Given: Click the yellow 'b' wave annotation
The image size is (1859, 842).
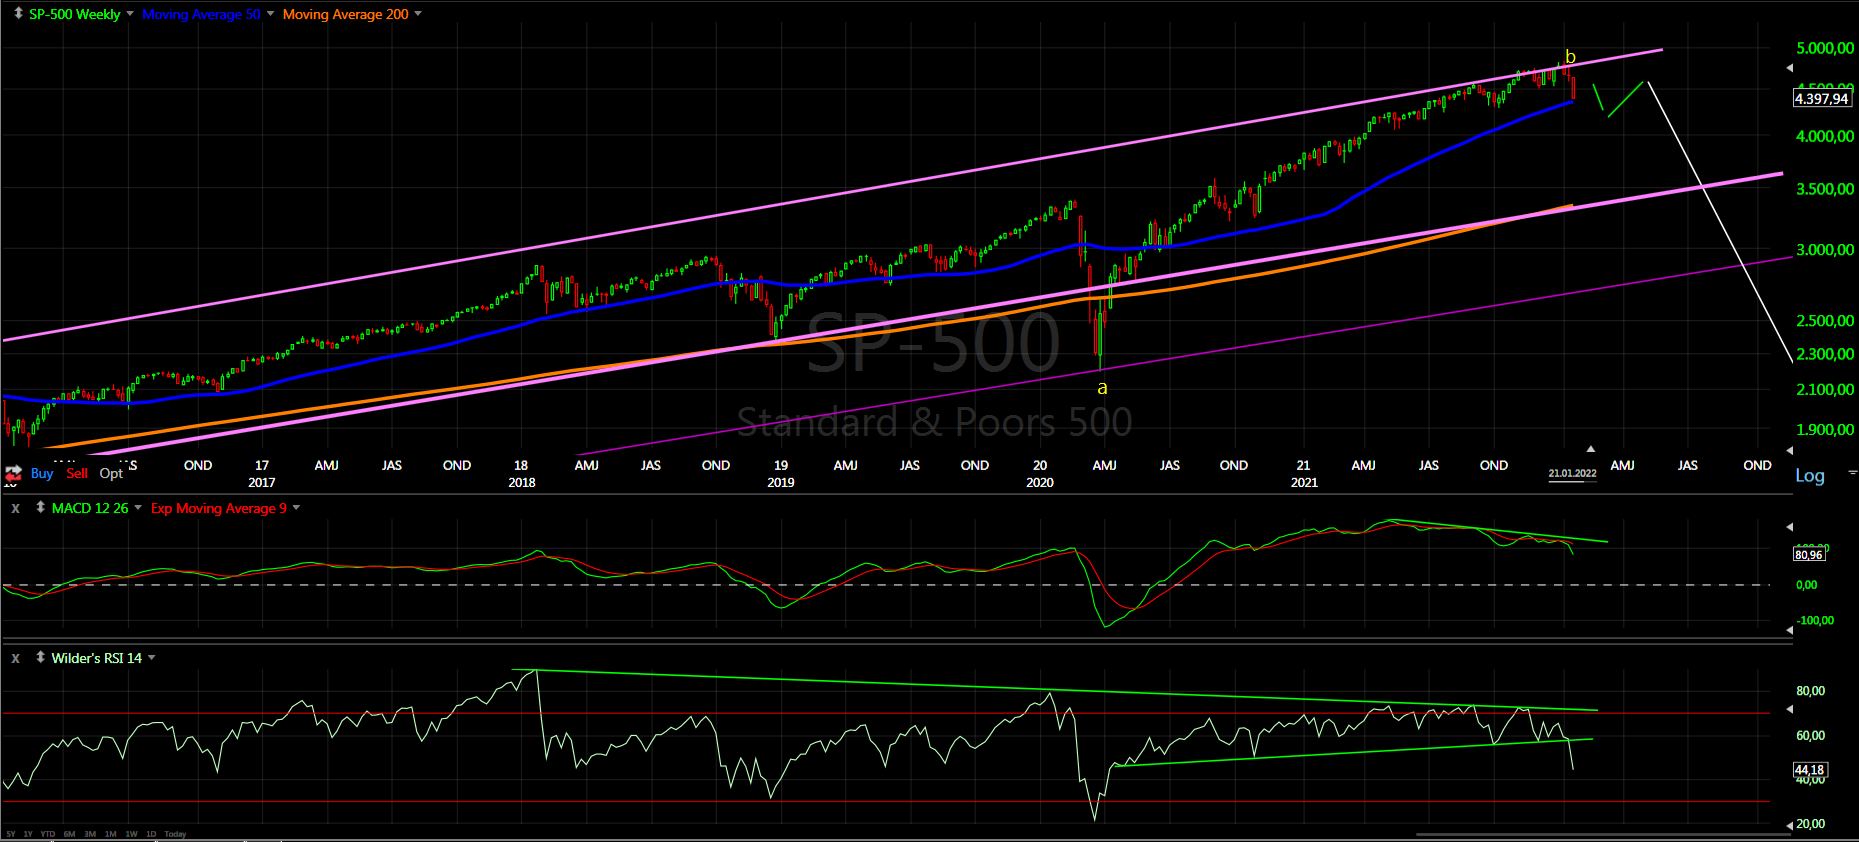Looking at the screenshot, I should point(1570,56).
